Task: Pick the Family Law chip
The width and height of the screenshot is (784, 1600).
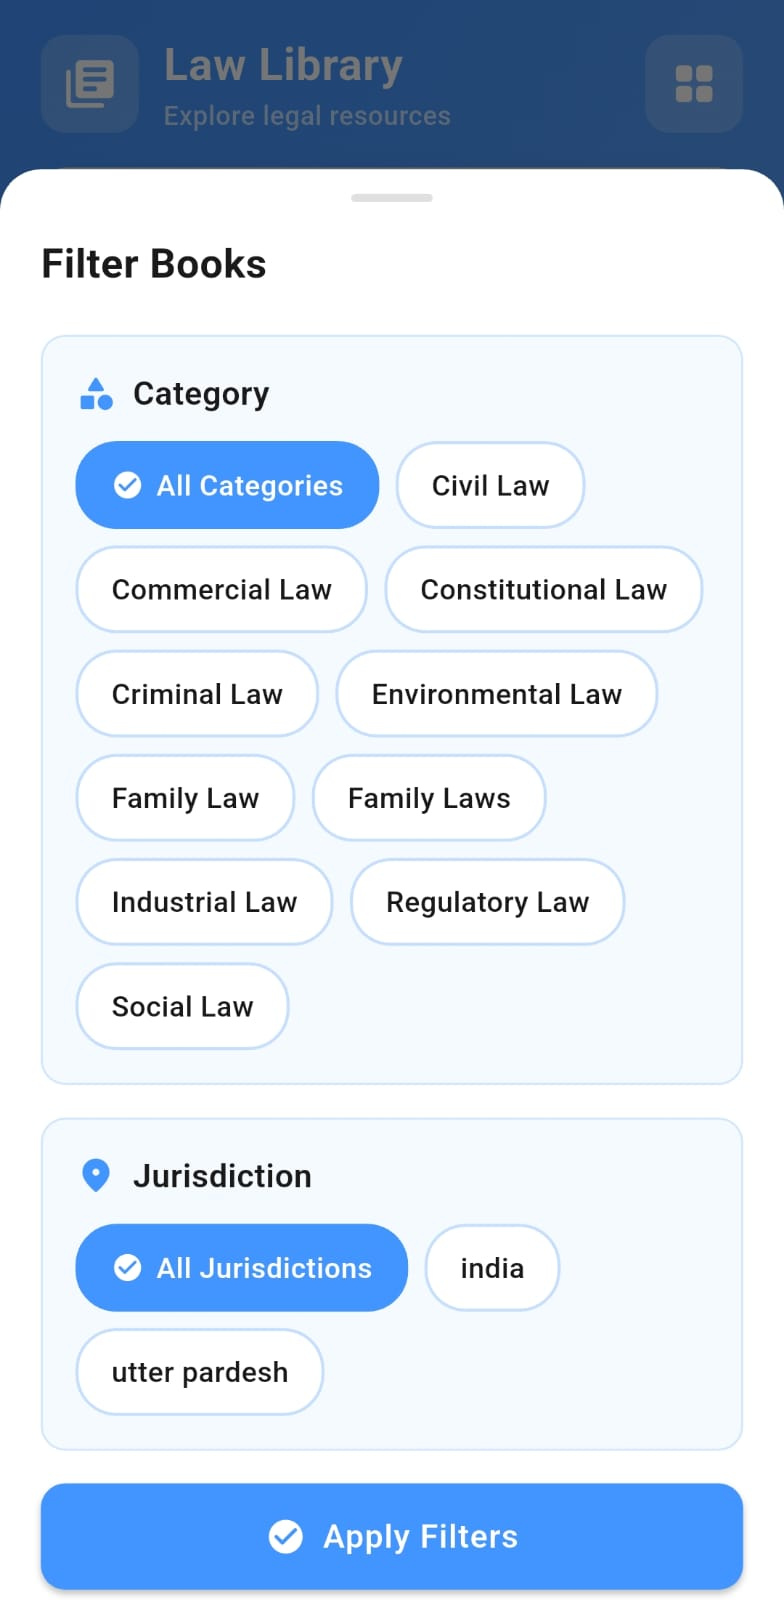Action: click(x=185, y=798)
